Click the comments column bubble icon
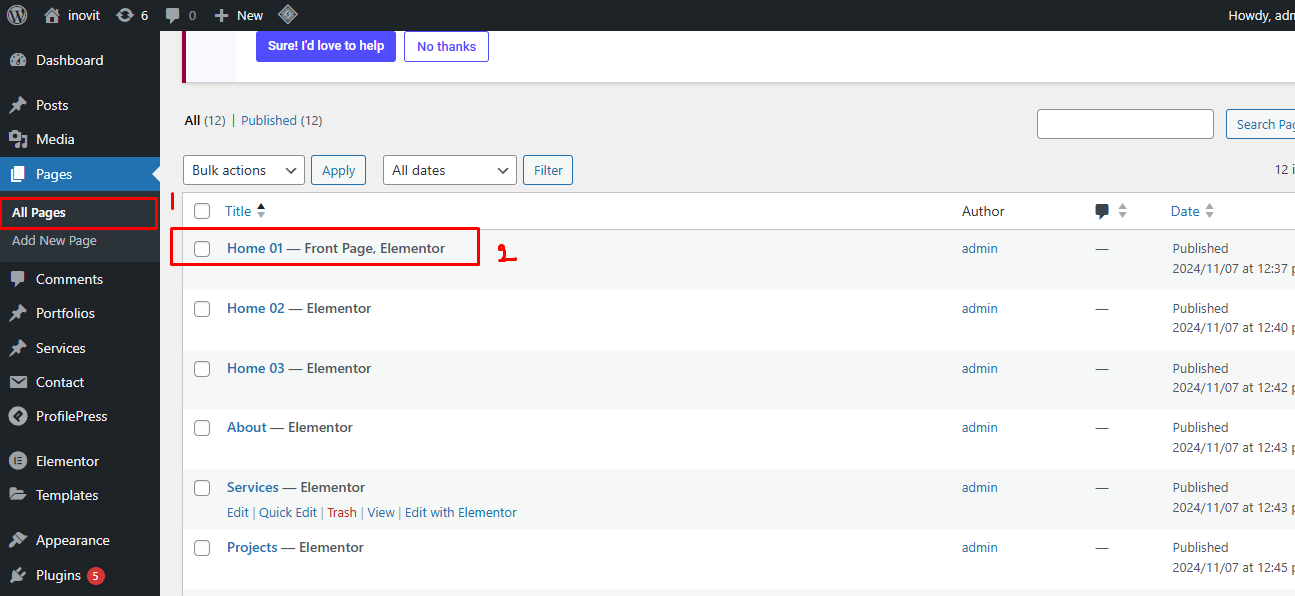The height and width of the screenshot is (596, 1295). tap(1102, 211)
